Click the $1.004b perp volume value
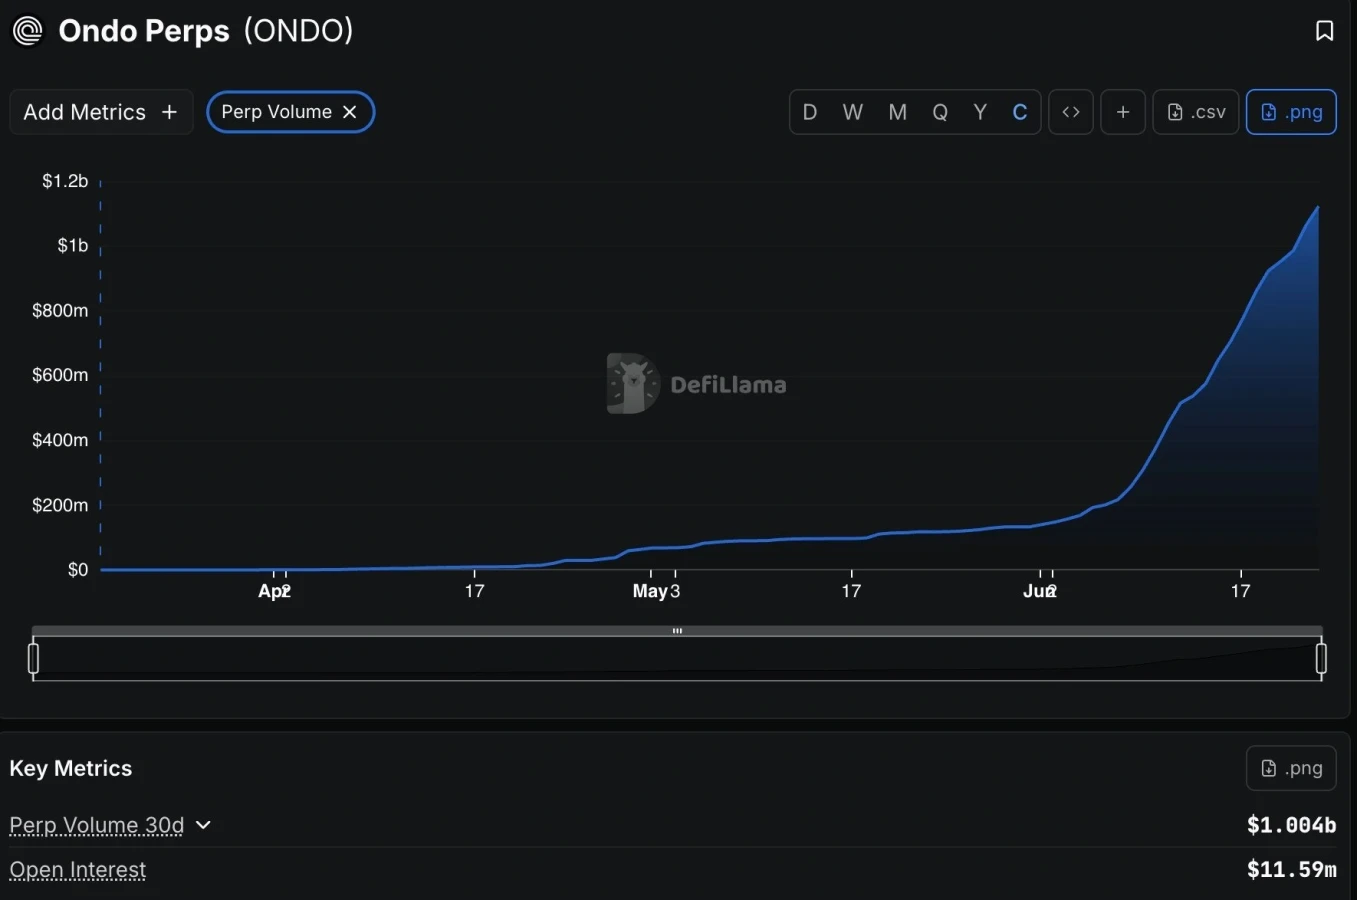This screenshot has height=900, width=1357. pos(1291,825)
